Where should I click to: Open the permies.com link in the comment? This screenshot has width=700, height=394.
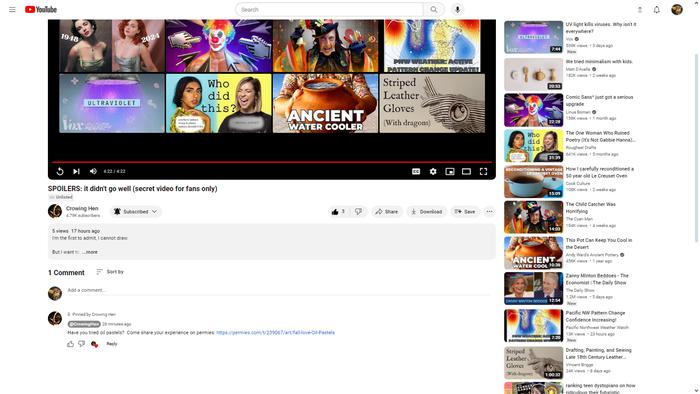tap(275, 332)
